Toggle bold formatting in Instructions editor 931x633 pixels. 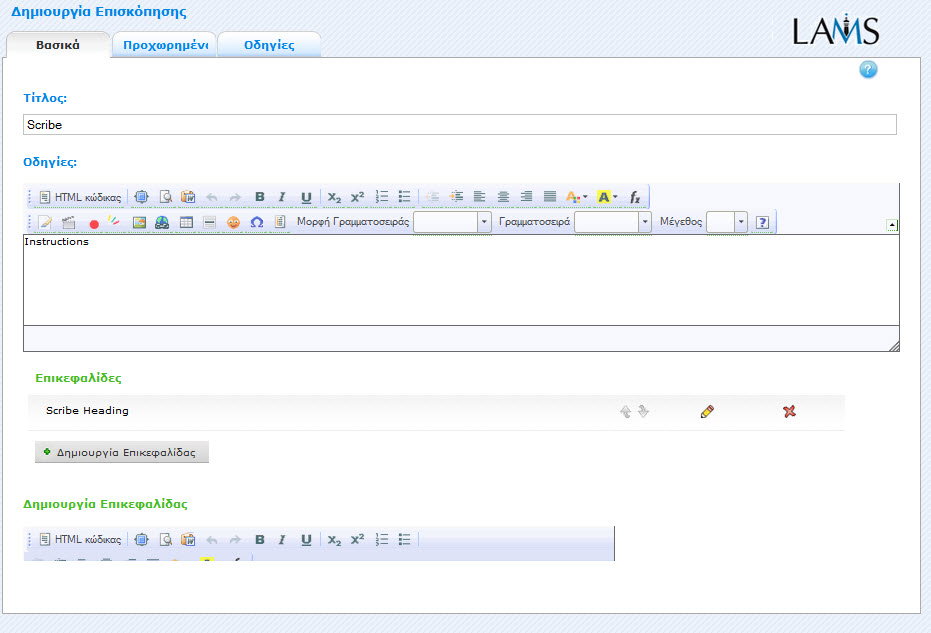tap(260, 197)
